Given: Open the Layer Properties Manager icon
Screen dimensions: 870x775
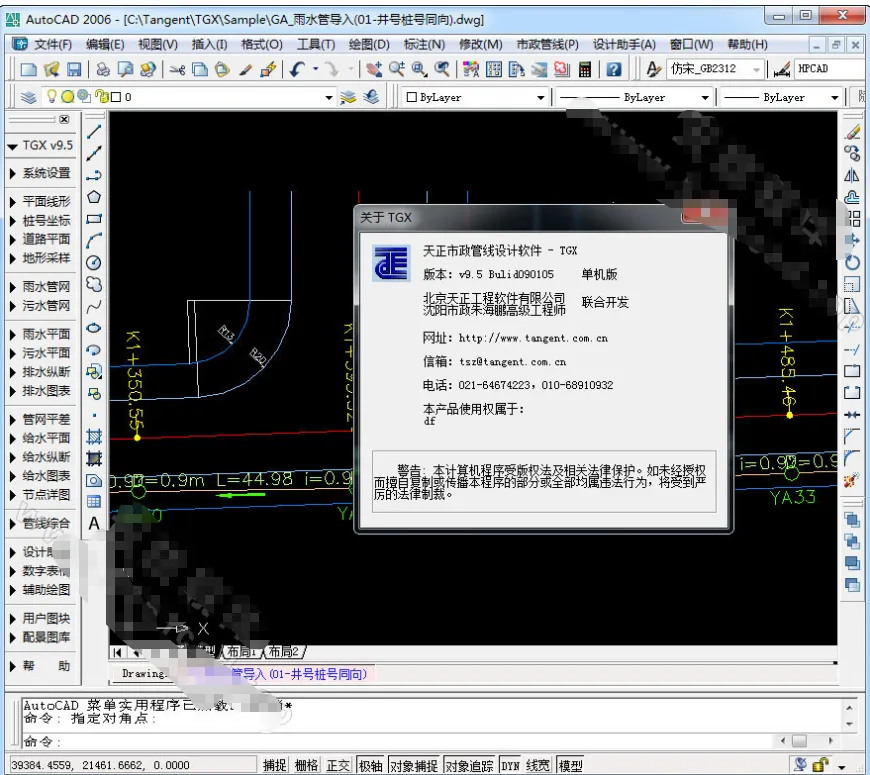Looking at the screenshot, I should [x=28, y=97].
